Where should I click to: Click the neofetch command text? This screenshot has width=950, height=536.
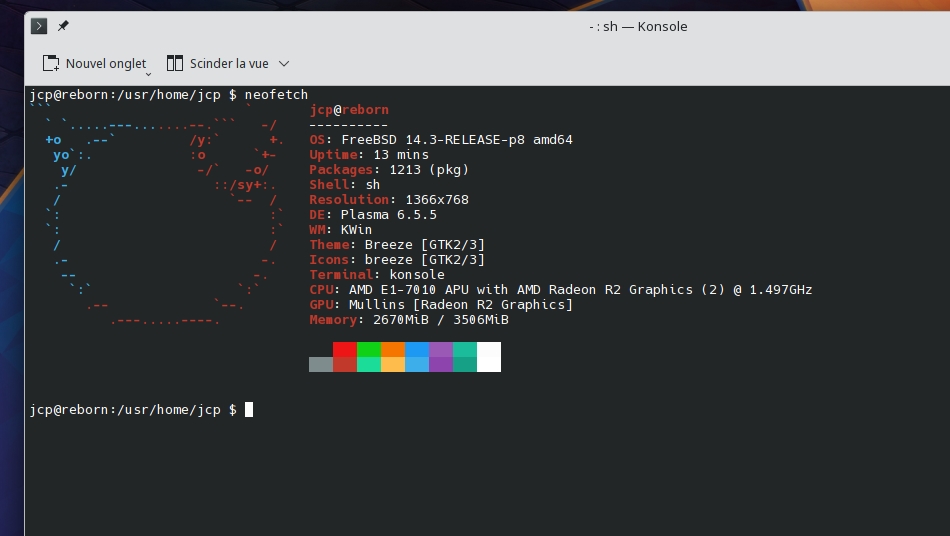276,94
